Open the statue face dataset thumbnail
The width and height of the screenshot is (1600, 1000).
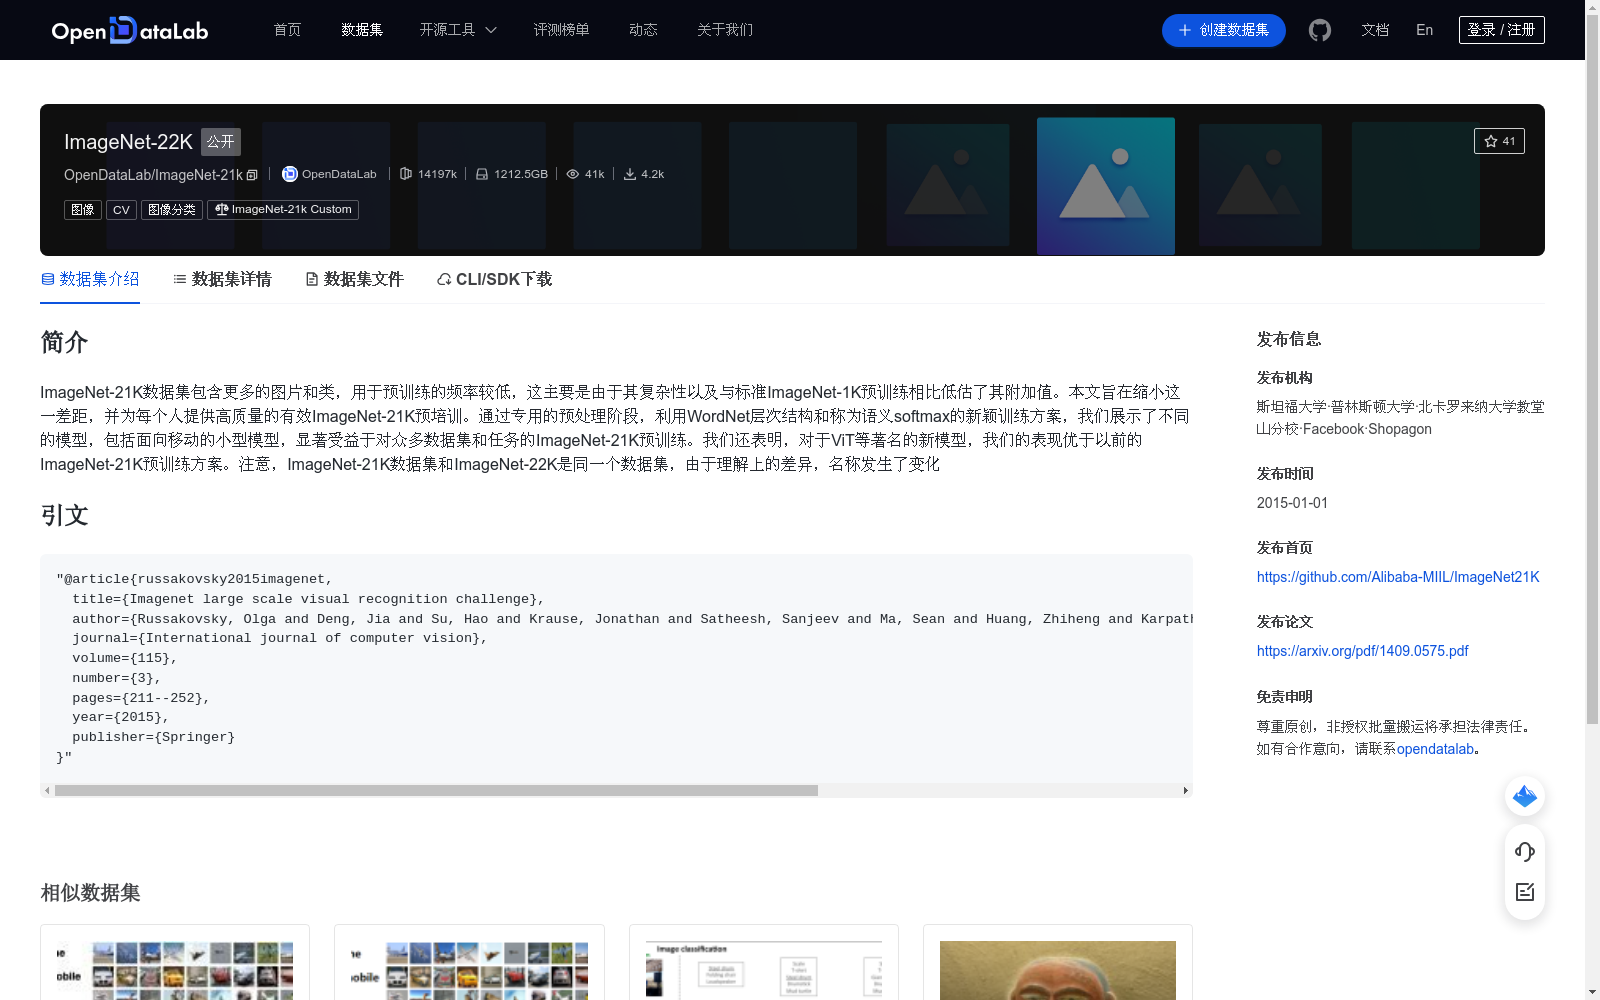(1058, 970)
